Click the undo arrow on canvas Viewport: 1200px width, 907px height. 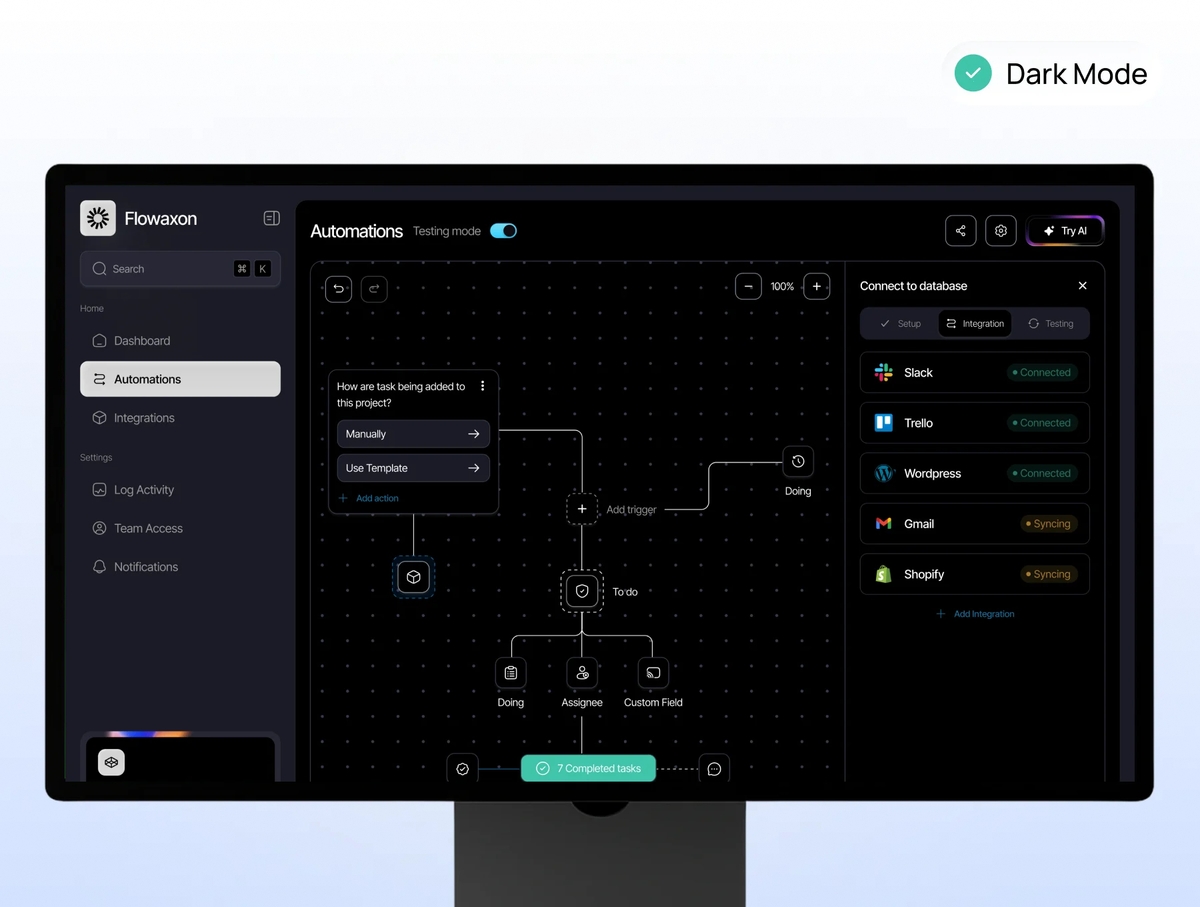339,289
